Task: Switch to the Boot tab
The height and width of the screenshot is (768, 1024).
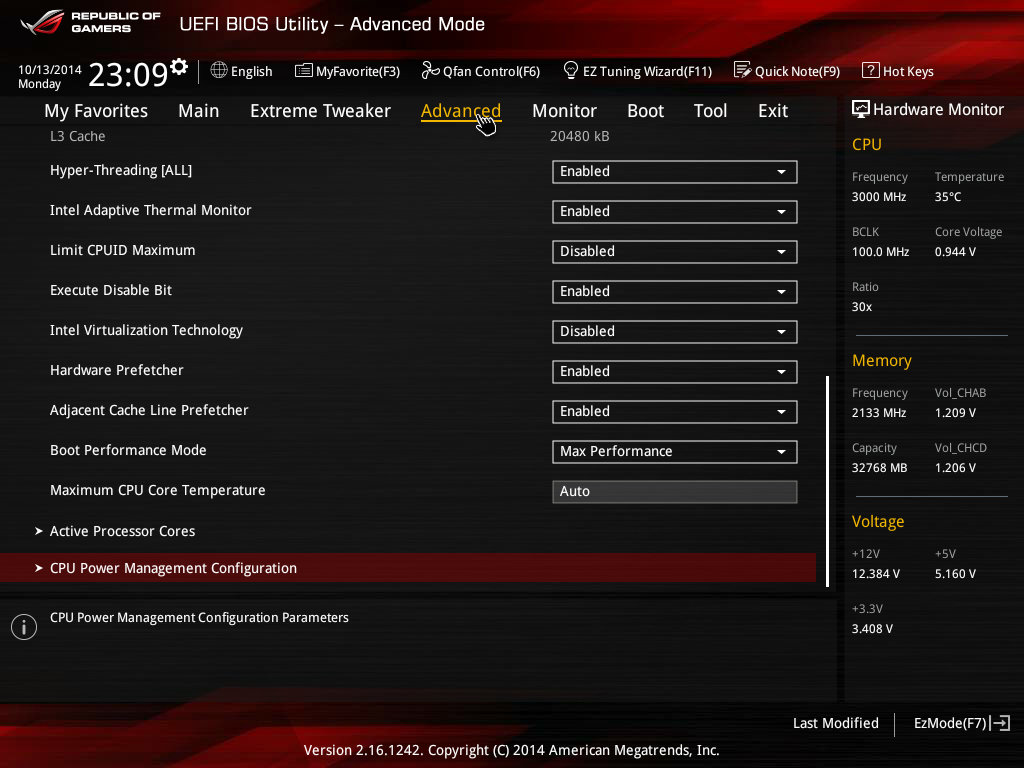Action: (645, 111)
